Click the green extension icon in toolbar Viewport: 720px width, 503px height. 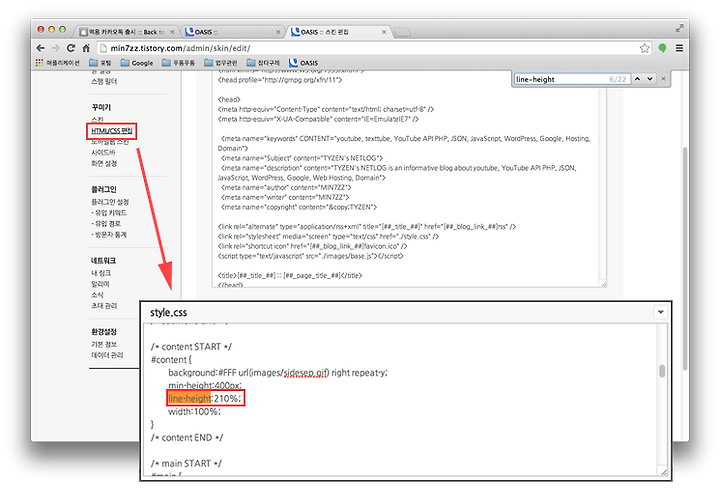point(662,48)
